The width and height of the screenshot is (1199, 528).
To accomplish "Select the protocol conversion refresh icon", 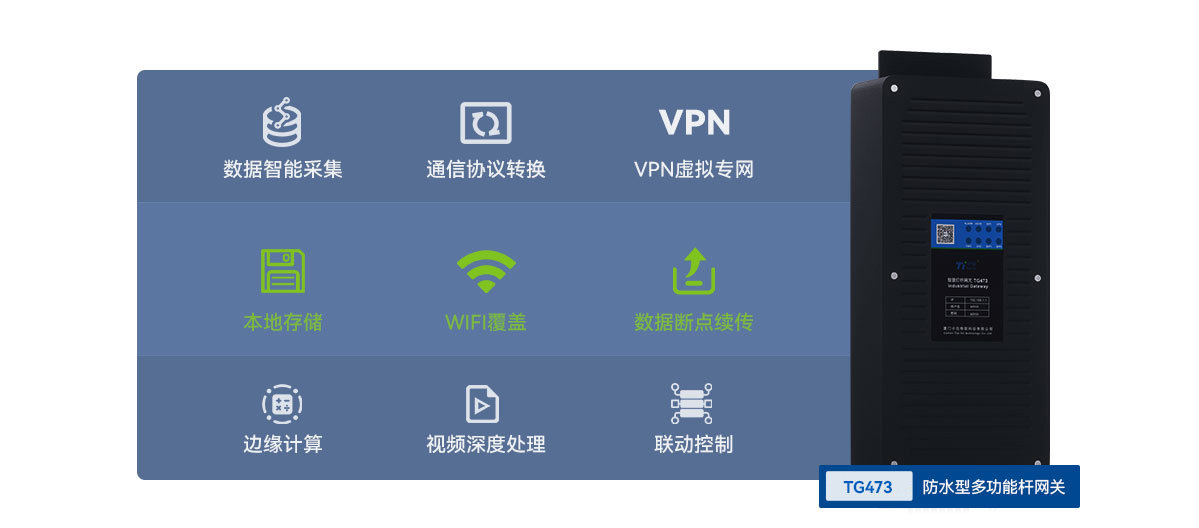I will [x=486, y=122].
